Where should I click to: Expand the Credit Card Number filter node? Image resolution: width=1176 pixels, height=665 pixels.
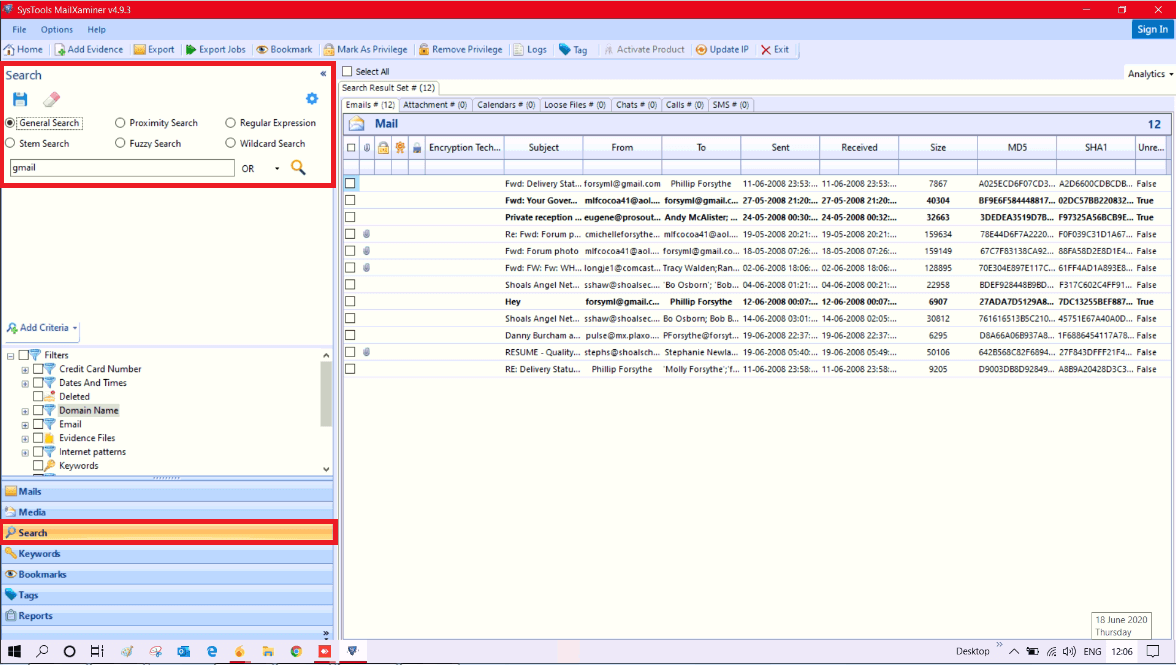(x=25, y=370)
